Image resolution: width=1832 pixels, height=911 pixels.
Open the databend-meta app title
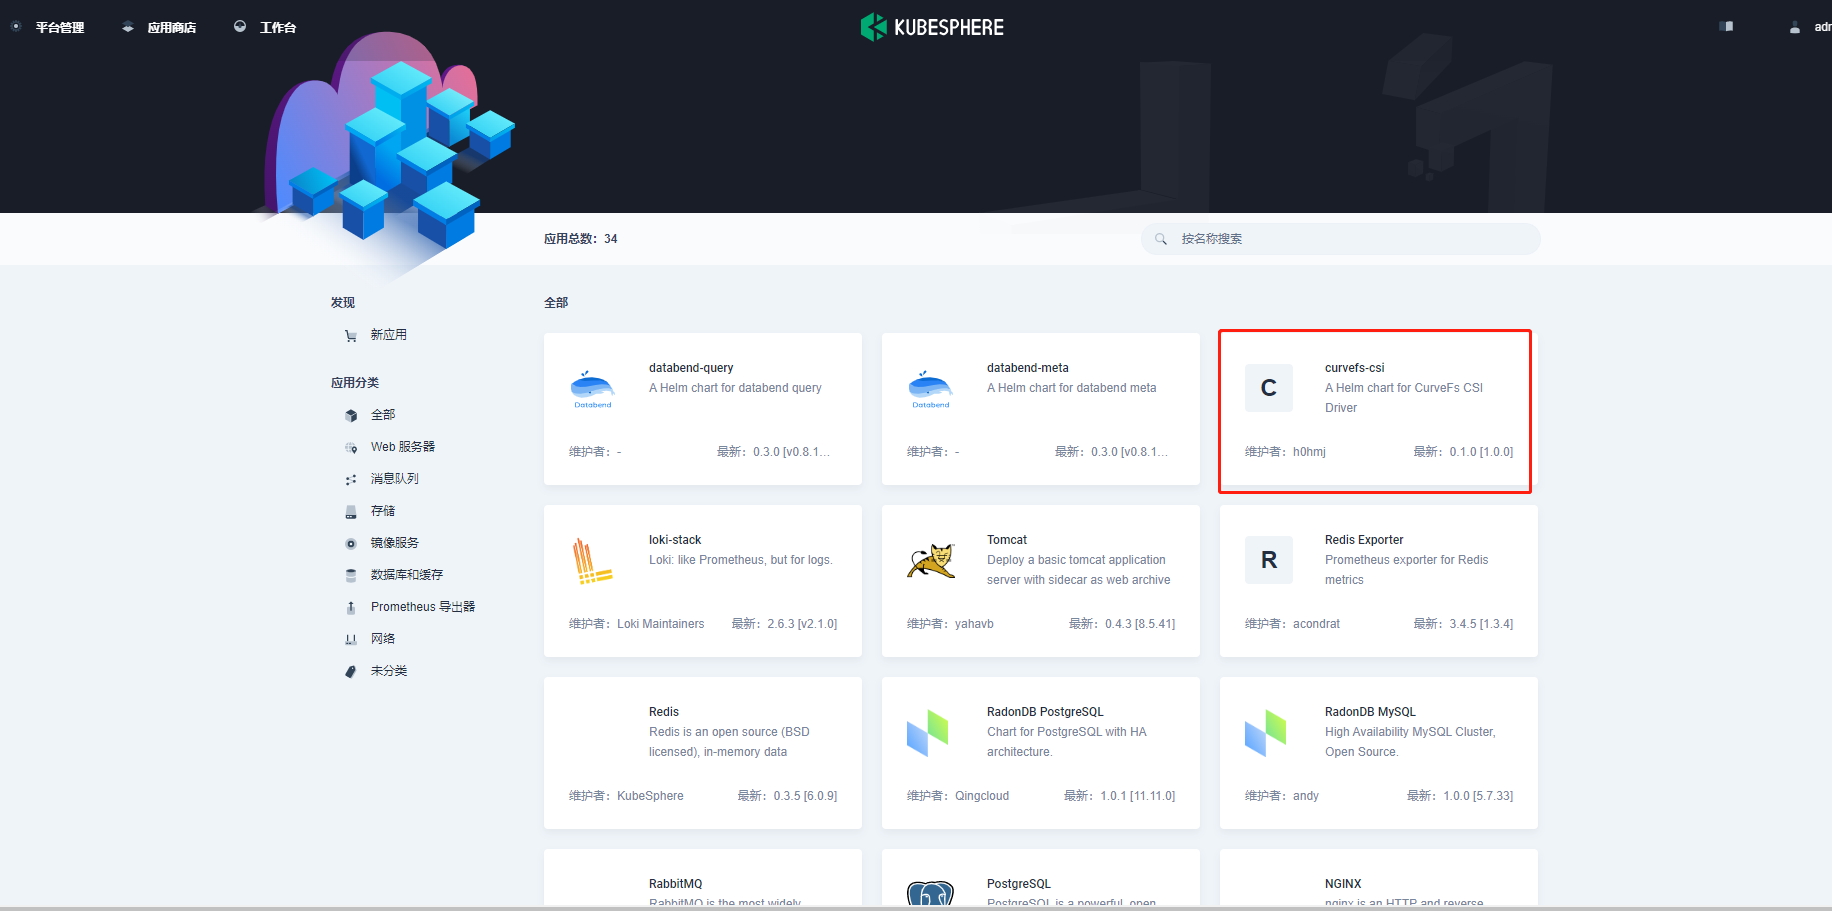point(1028,368)
